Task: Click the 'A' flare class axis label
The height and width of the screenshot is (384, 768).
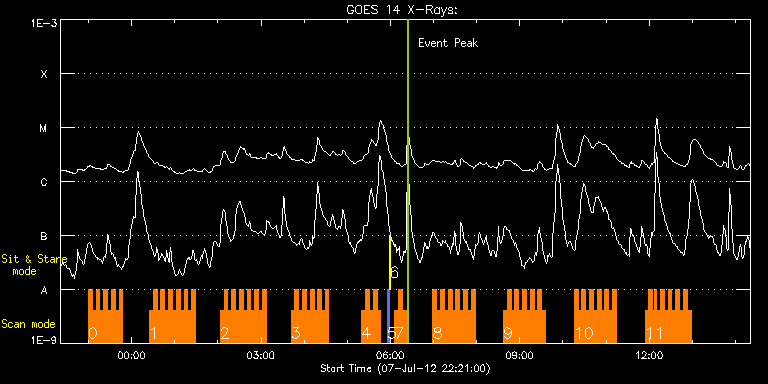Action: 44,290
